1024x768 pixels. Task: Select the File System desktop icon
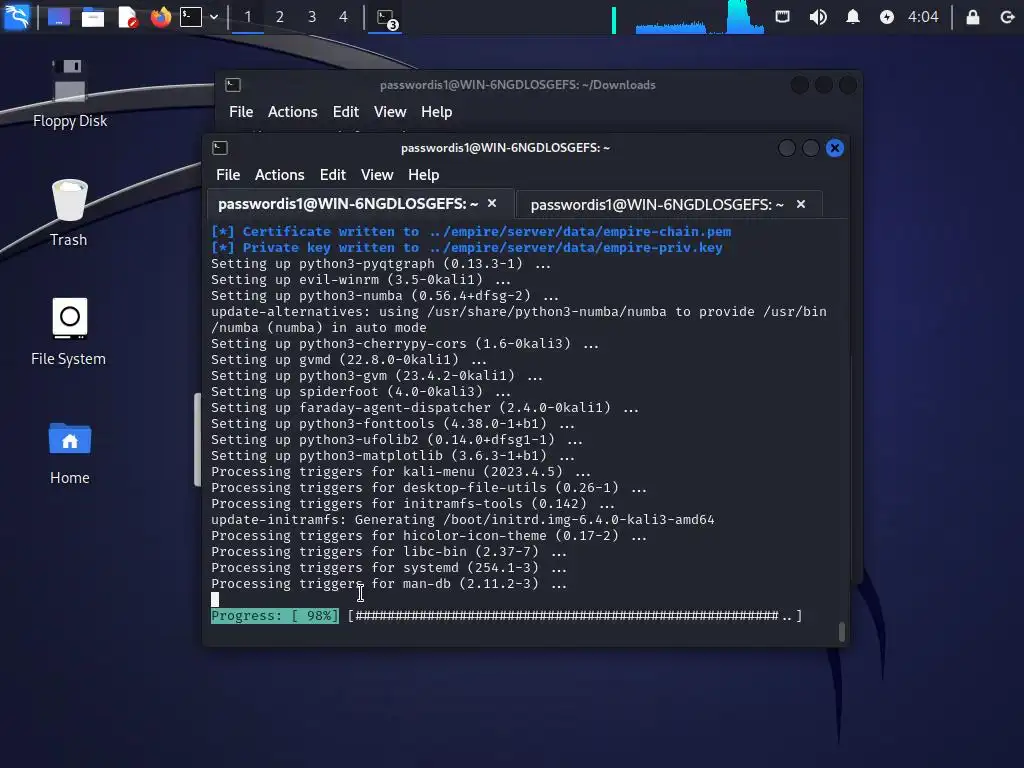(69, 331)
